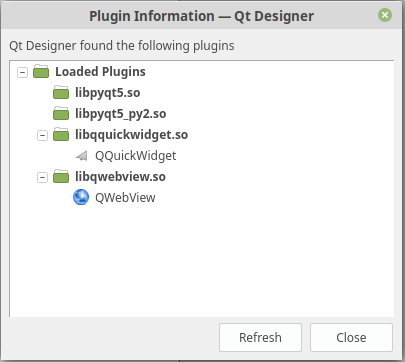Select the libqquickwidget.so entry
Viewport: 405px width, 362px height.
click(131, 135)
